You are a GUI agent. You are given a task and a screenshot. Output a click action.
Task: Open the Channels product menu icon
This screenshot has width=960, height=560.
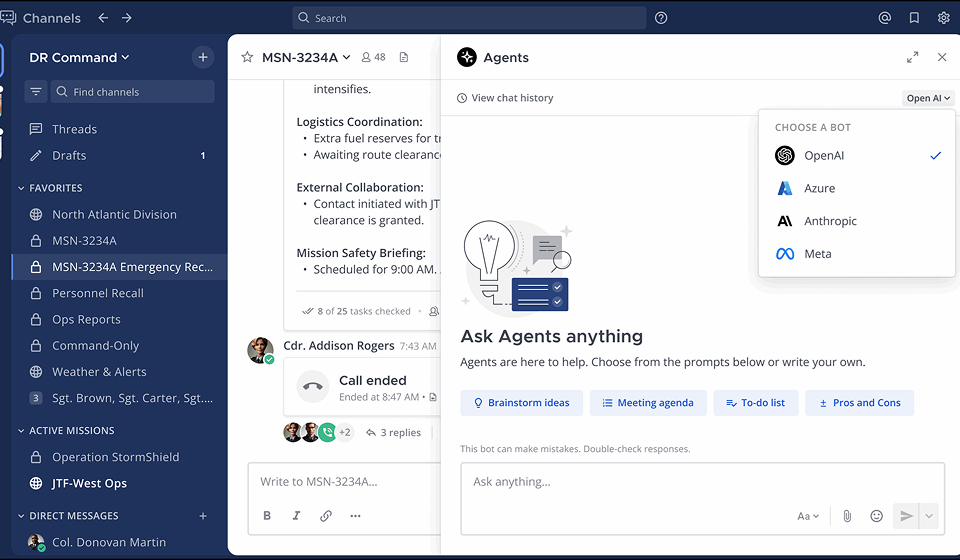(8, 18)
